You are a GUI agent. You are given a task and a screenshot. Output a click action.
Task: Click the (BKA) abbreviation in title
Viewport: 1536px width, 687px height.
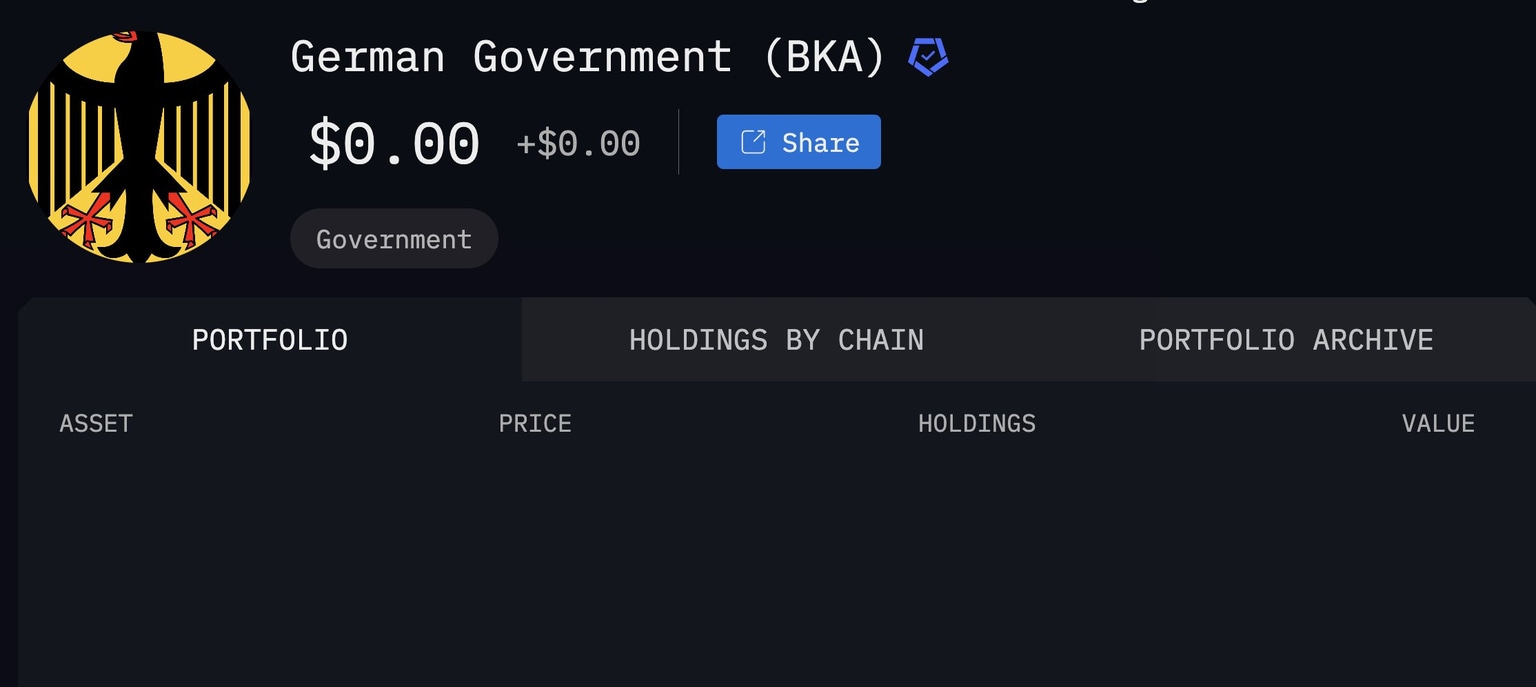824,57
